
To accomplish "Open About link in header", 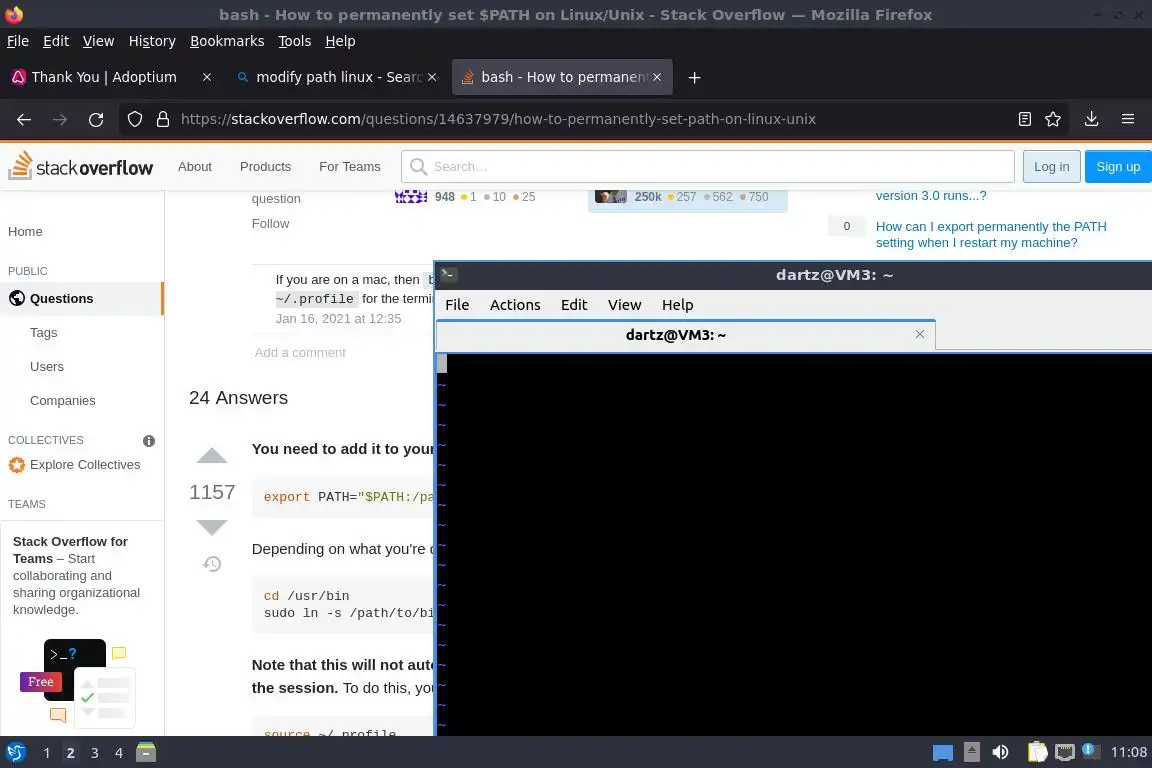I will point(195,167).
